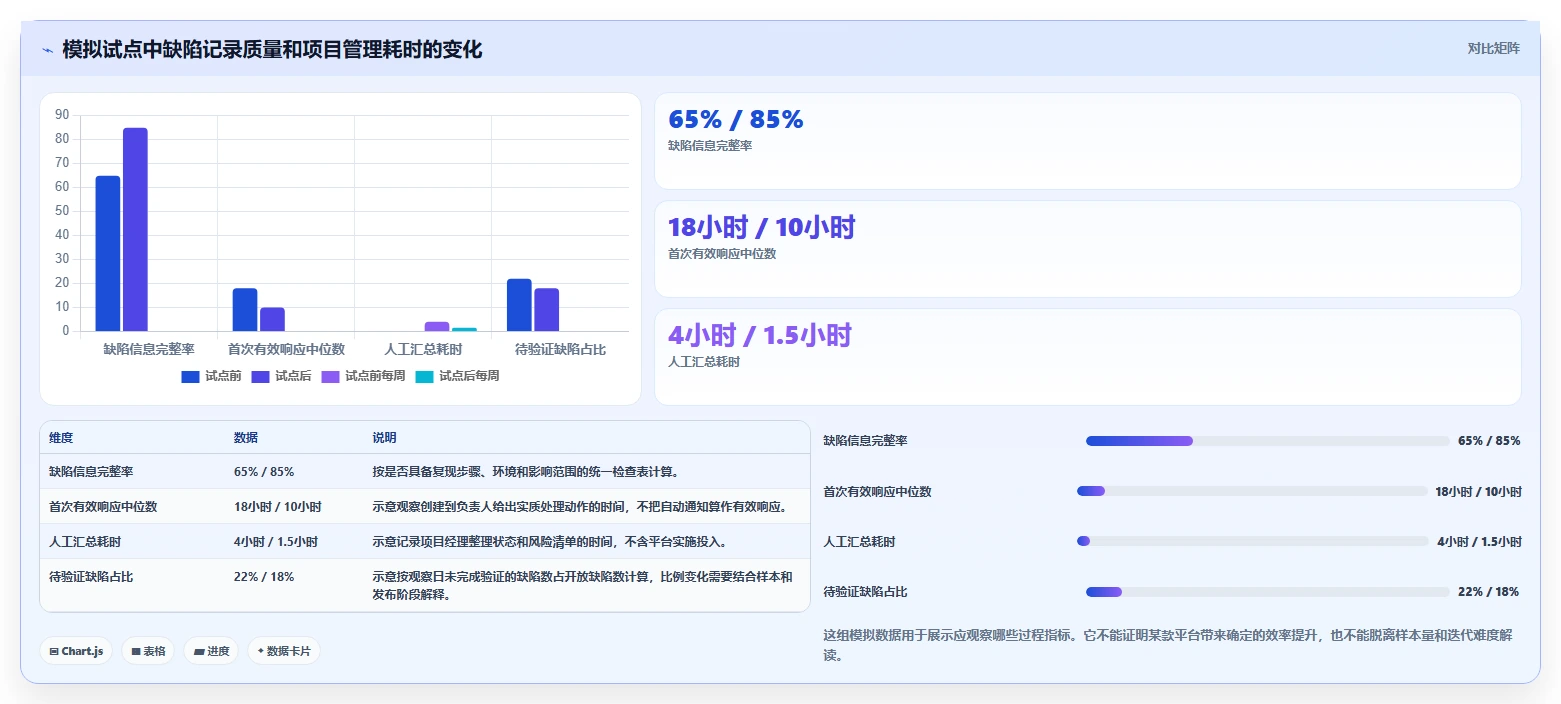Click the 22% / 18% table cell
The image size is (1561, 704).
264,576
